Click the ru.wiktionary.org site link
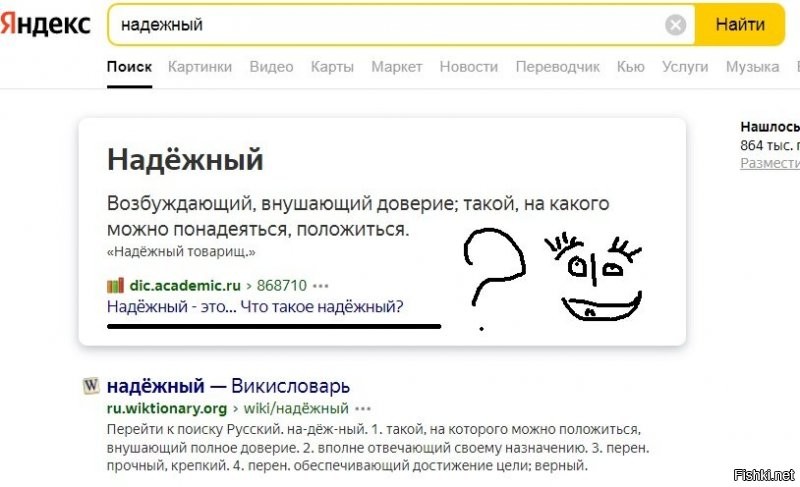800x487 pixels. coord(167,408)
